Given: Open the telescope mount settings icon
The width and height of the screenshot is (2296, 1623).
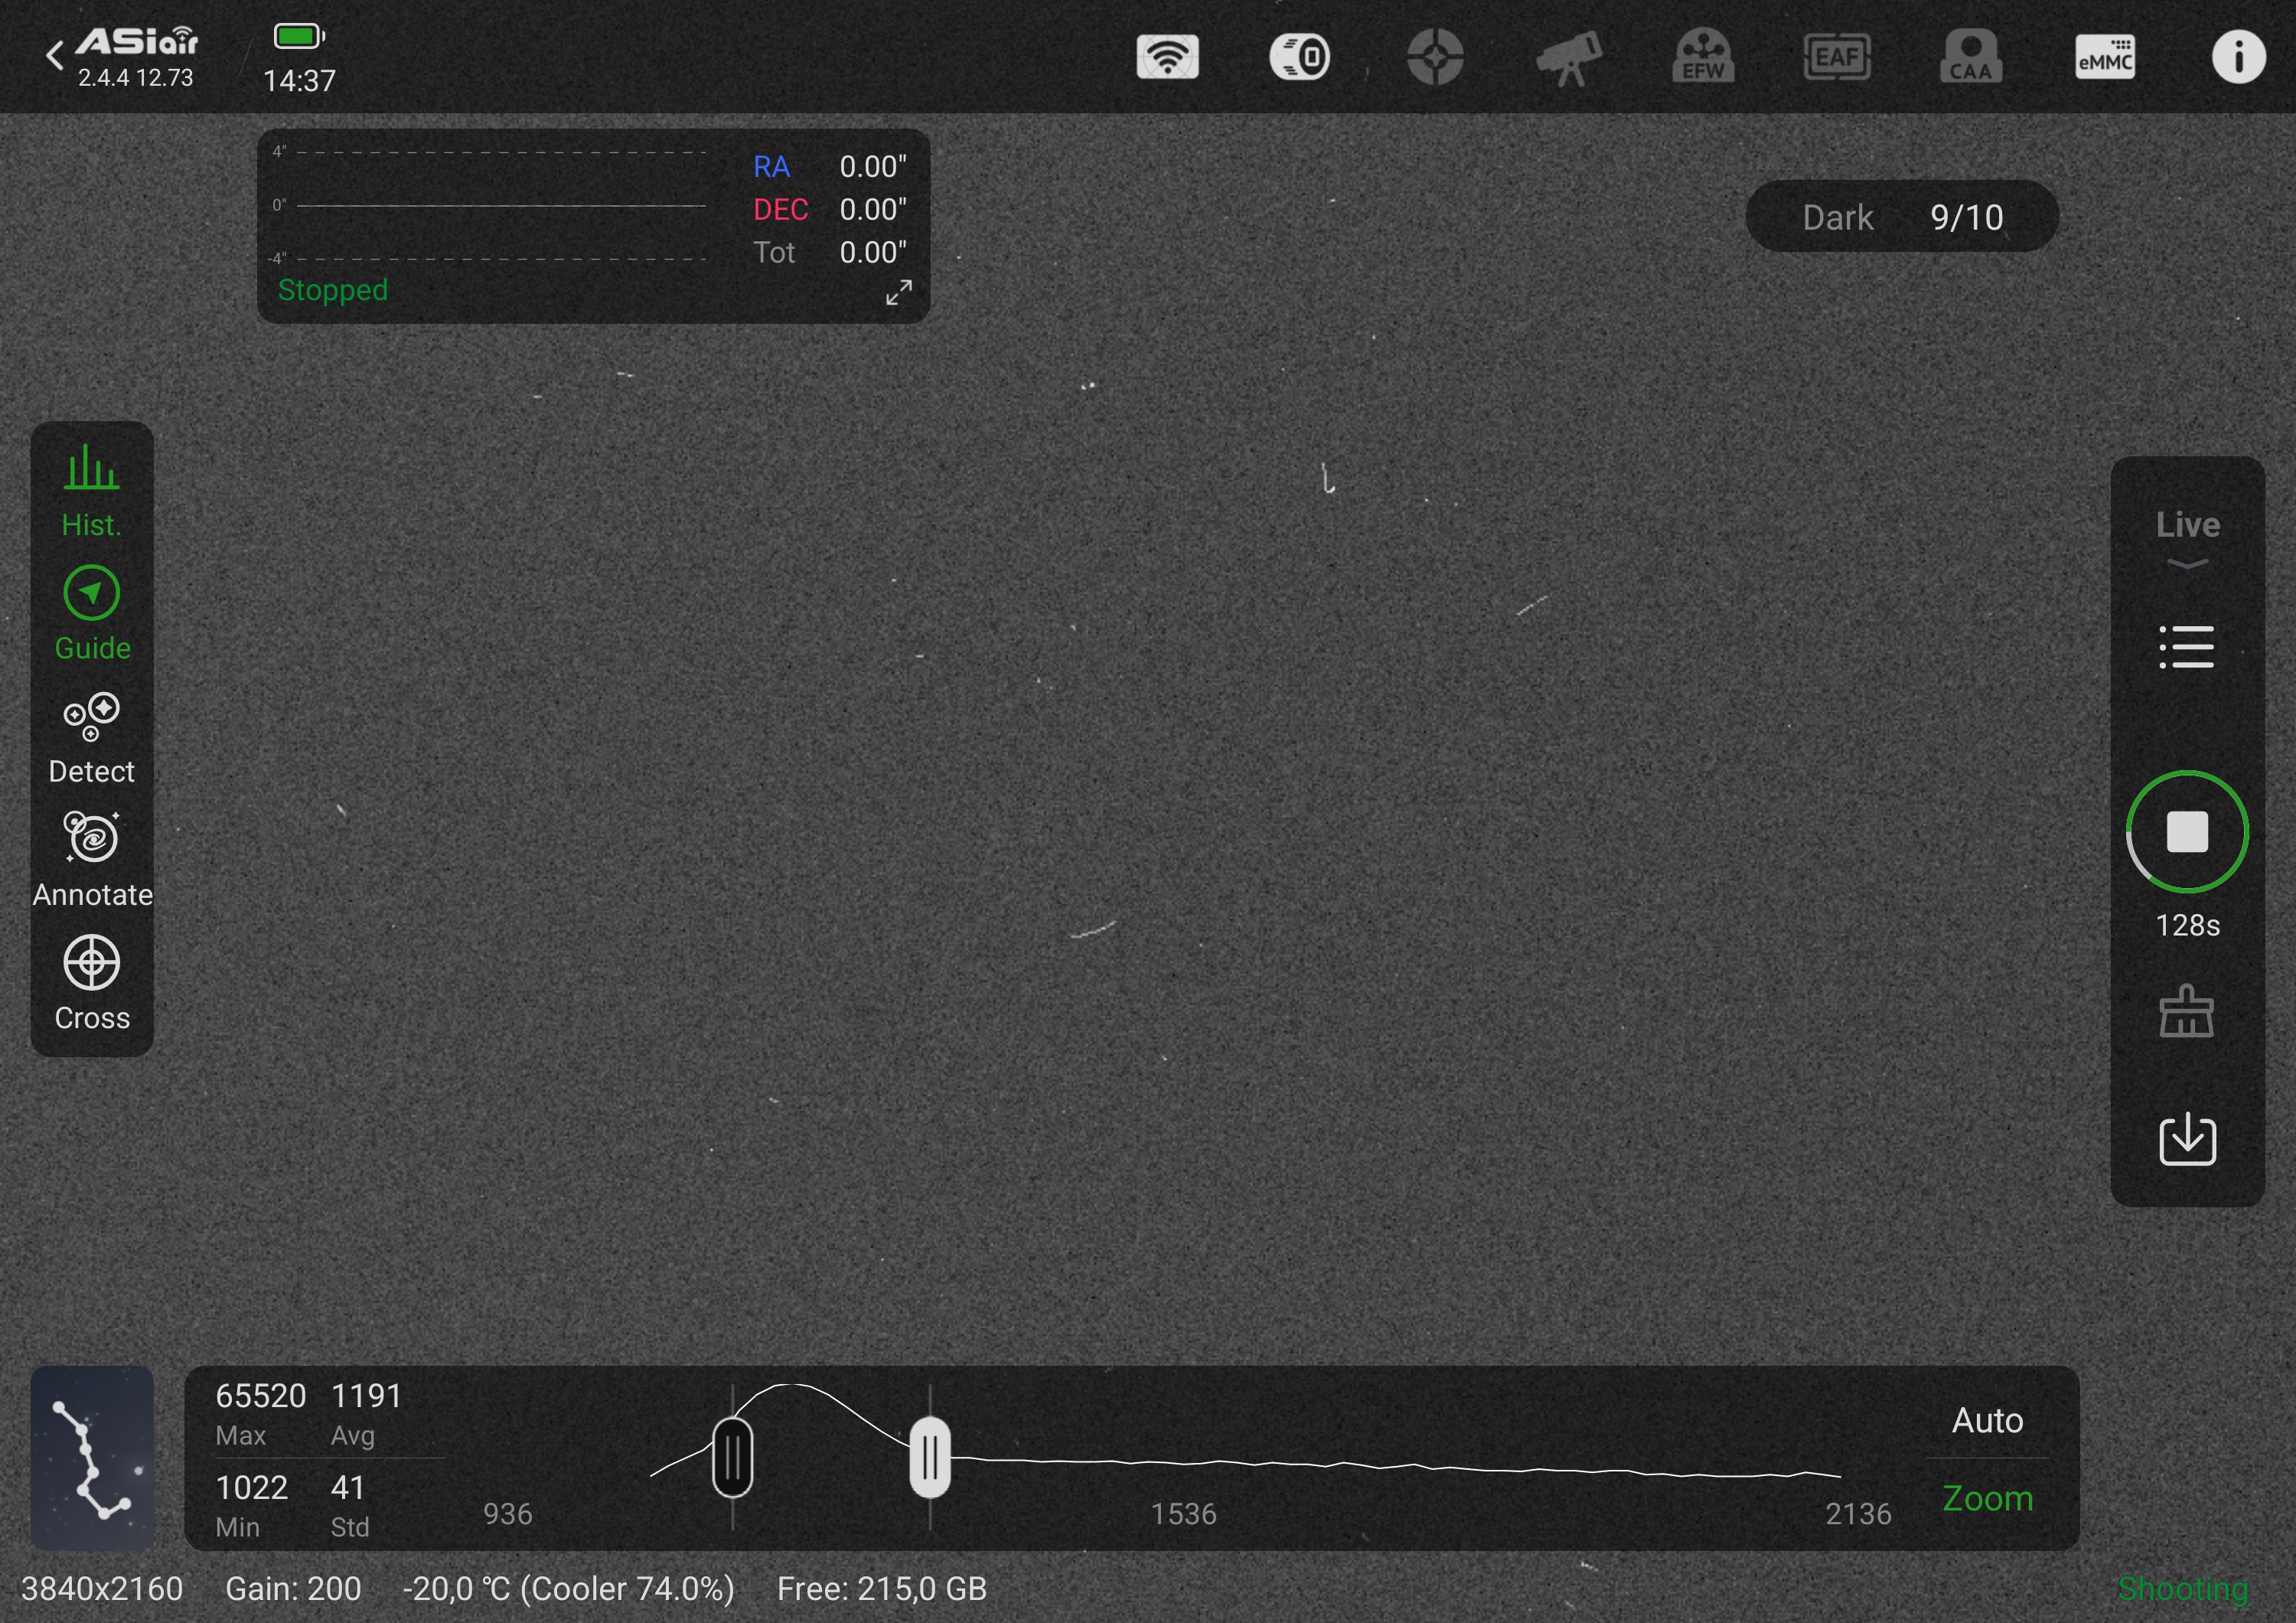Looking at the screenshot, I should [x=1569, y=57].
